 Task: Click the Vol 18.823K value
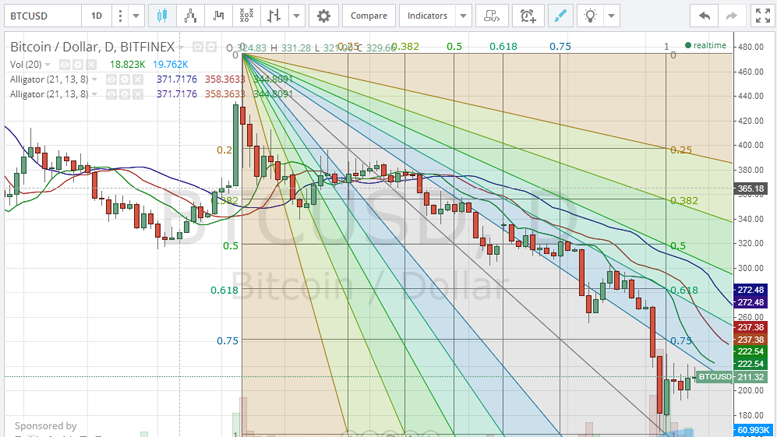[127, 64]
